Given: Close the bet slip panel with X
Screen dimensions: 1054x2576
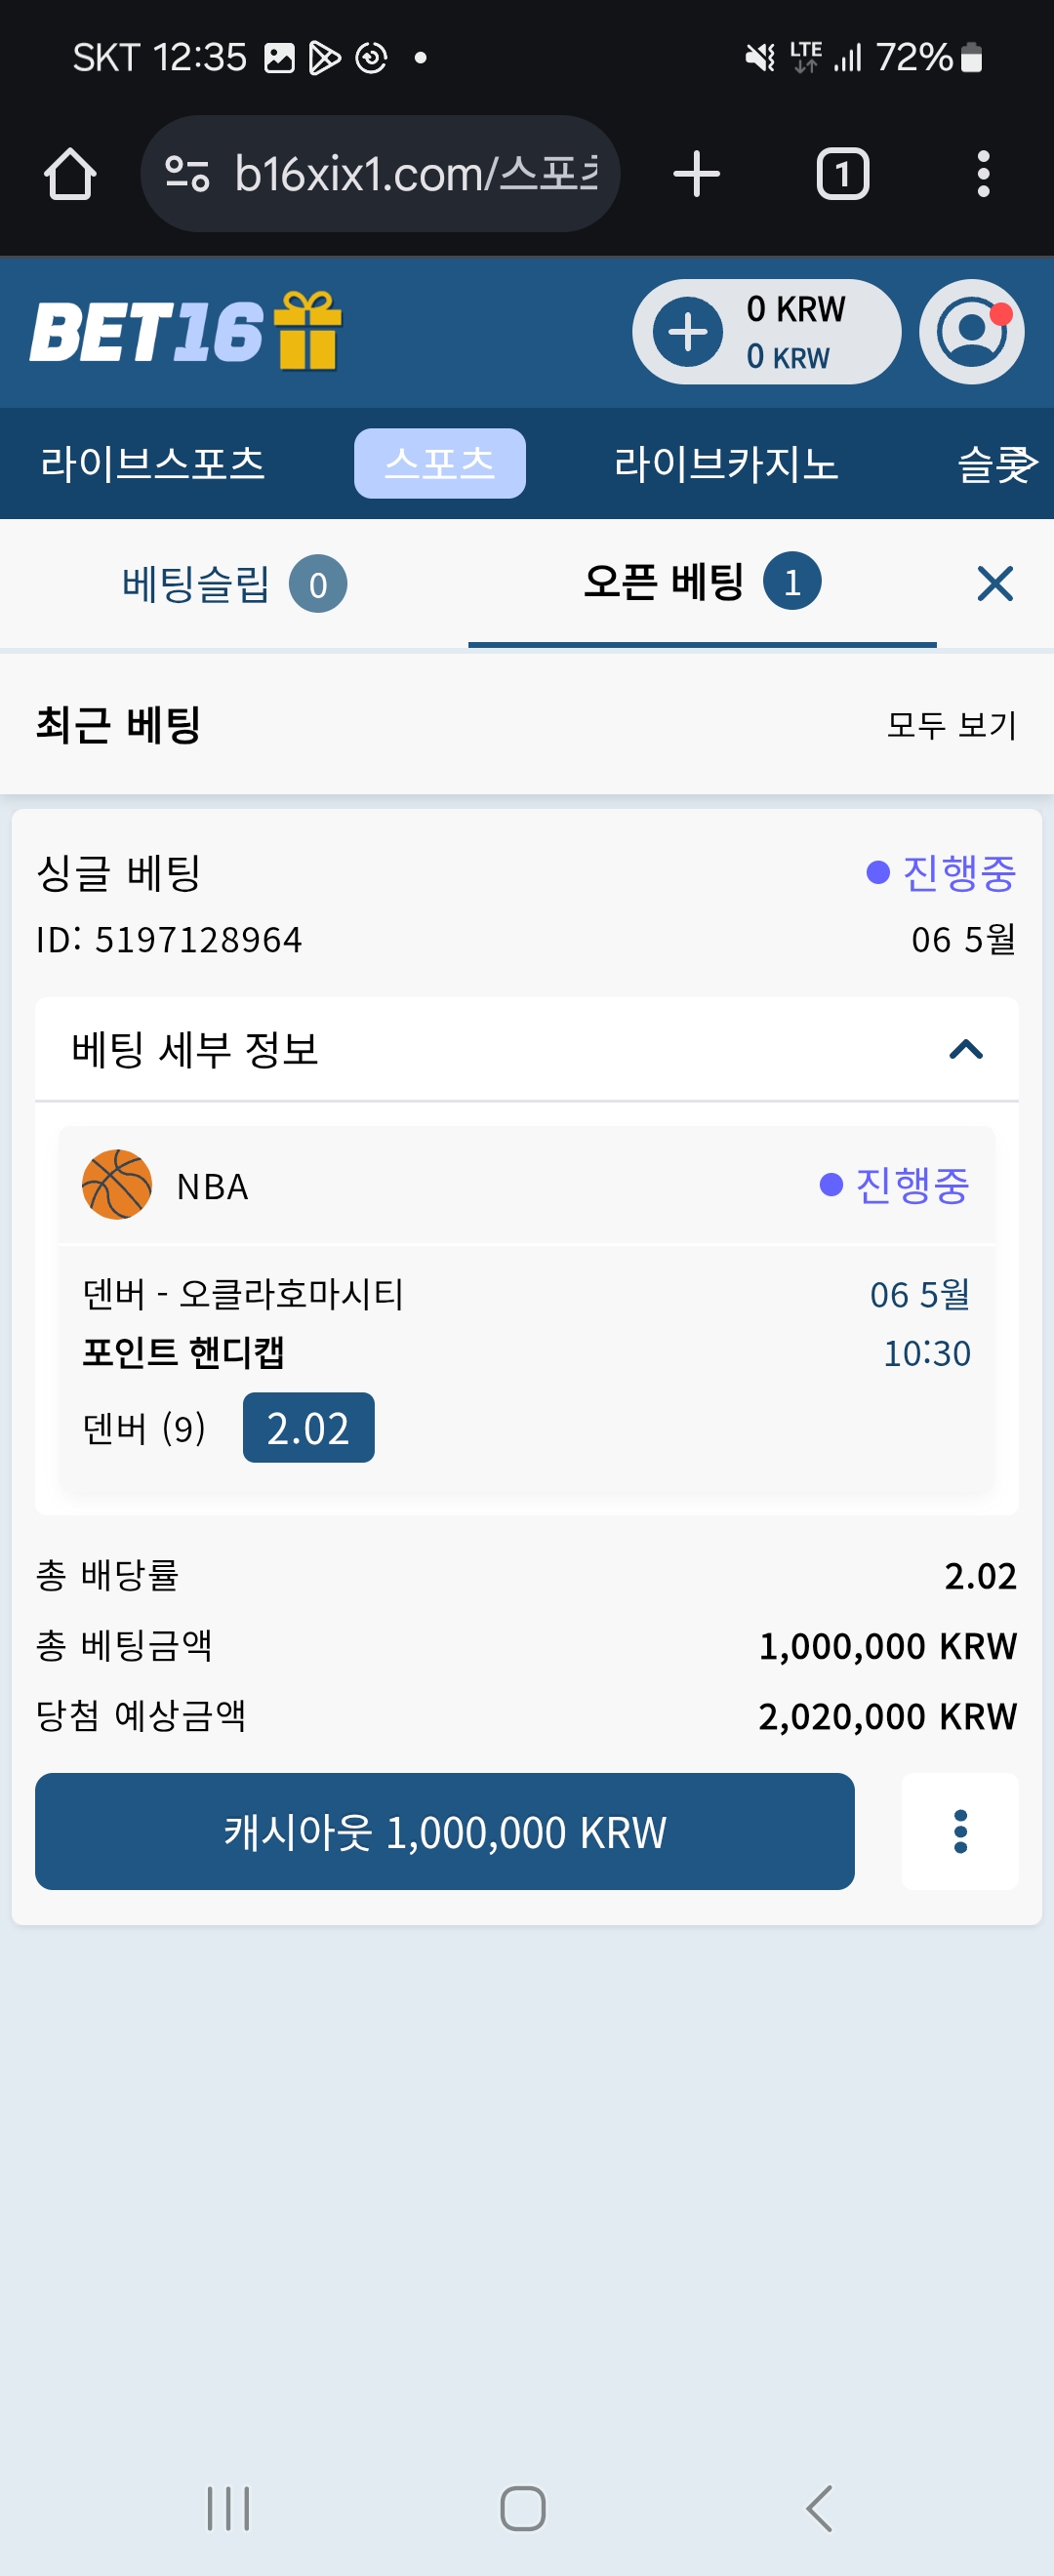Looking at the screenshot, I should point(994,583).
